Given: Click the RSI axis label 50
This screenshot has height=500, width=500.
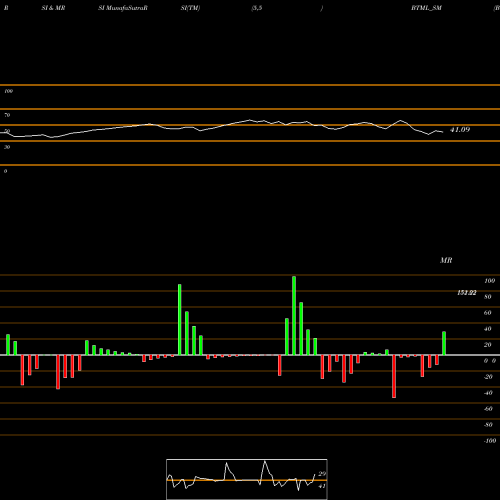Looking at the screenshot, I should pos(7,131).
